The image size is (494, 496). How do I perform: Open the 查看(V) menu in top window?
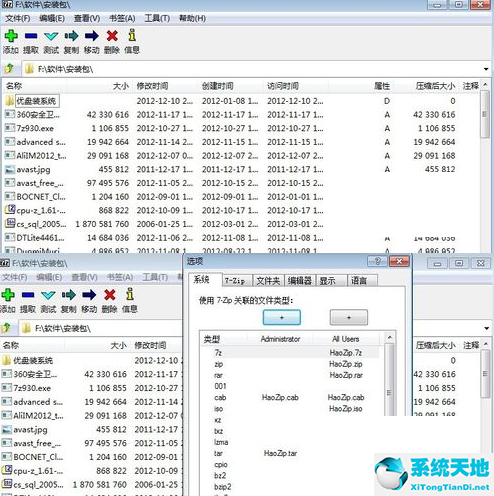pyautogui.click(x=87, y=18)
